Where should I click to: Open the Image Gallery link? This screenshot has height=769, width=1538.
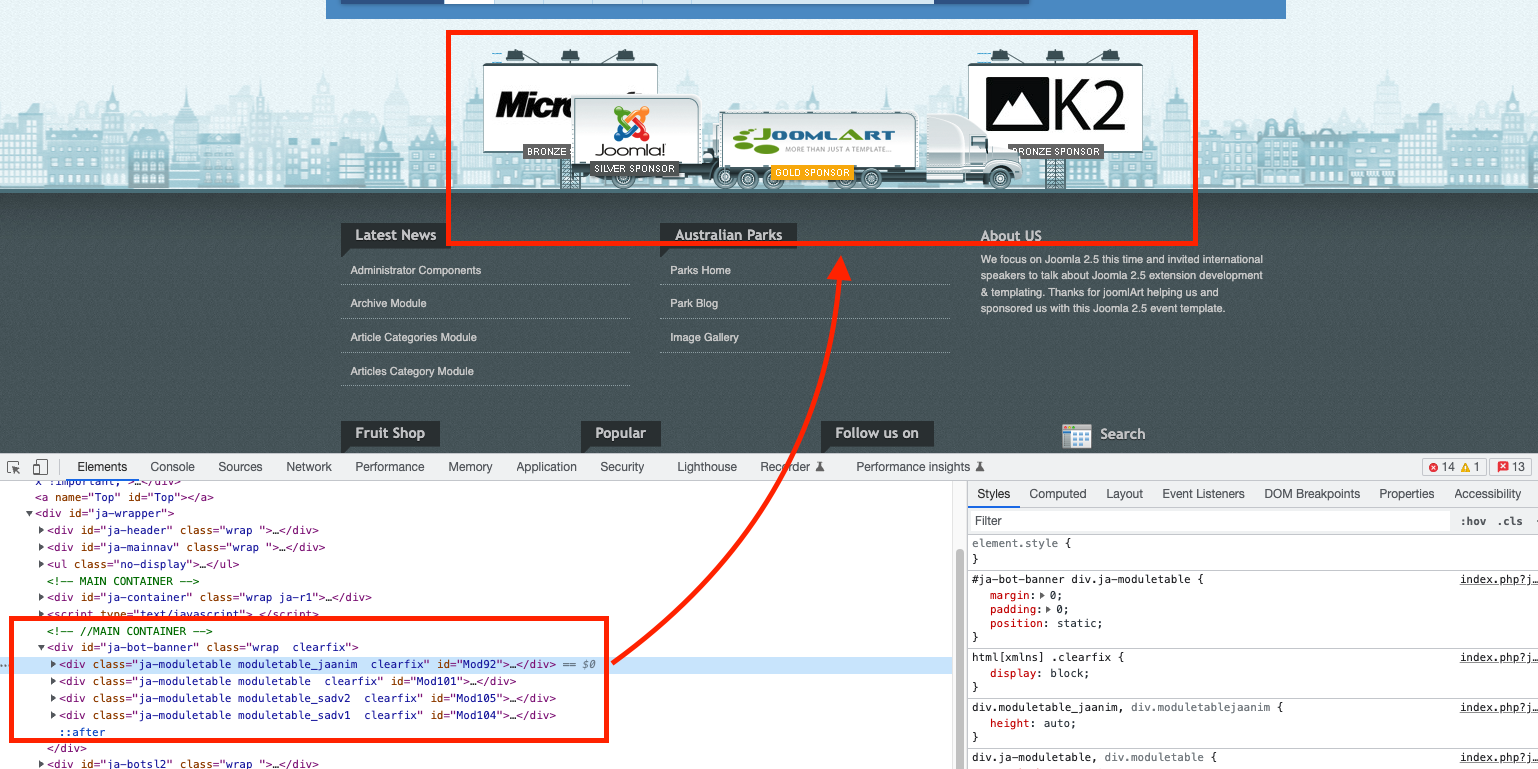click(x=704, y=337)
